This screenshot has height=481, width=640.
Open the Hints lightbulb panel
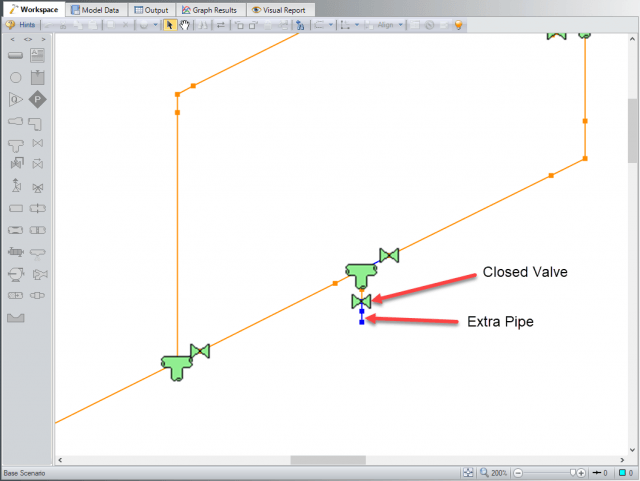pyautogui.click(x=20, y=25)
